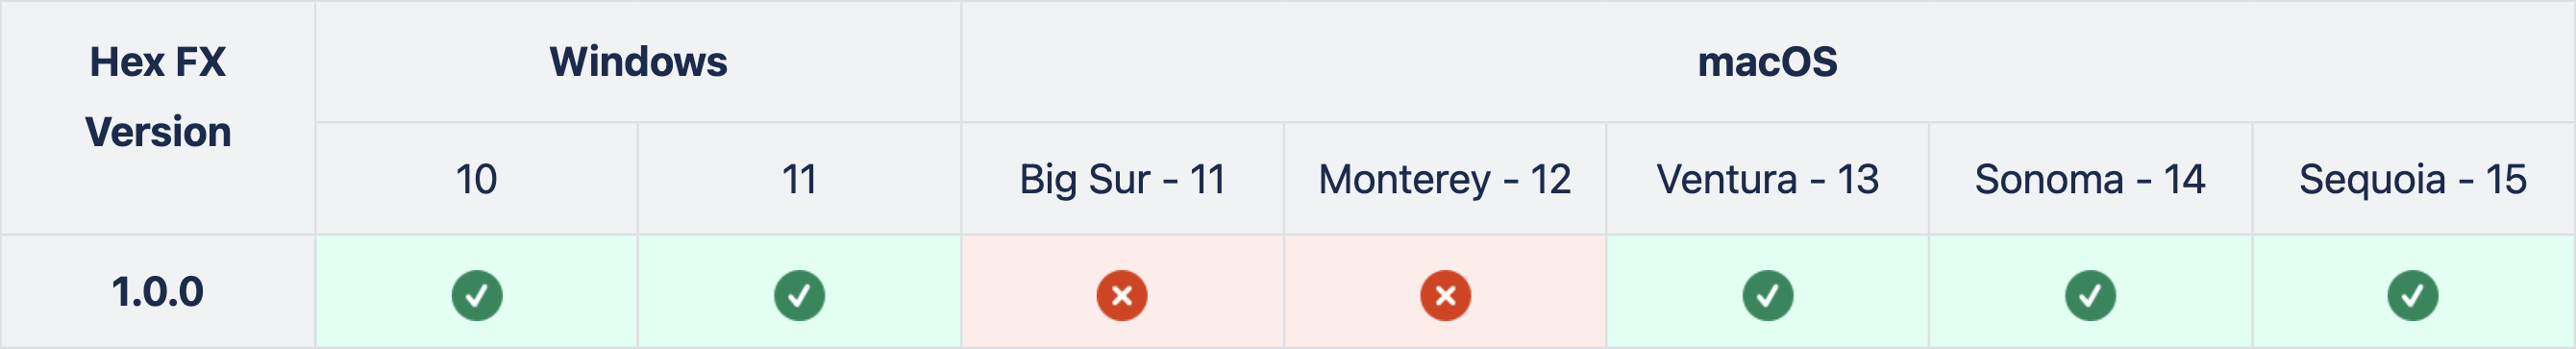This screenshot has height=349, width=2576.
Task: Click the Big Sur red cross icon
Action: pos(1122,295)
